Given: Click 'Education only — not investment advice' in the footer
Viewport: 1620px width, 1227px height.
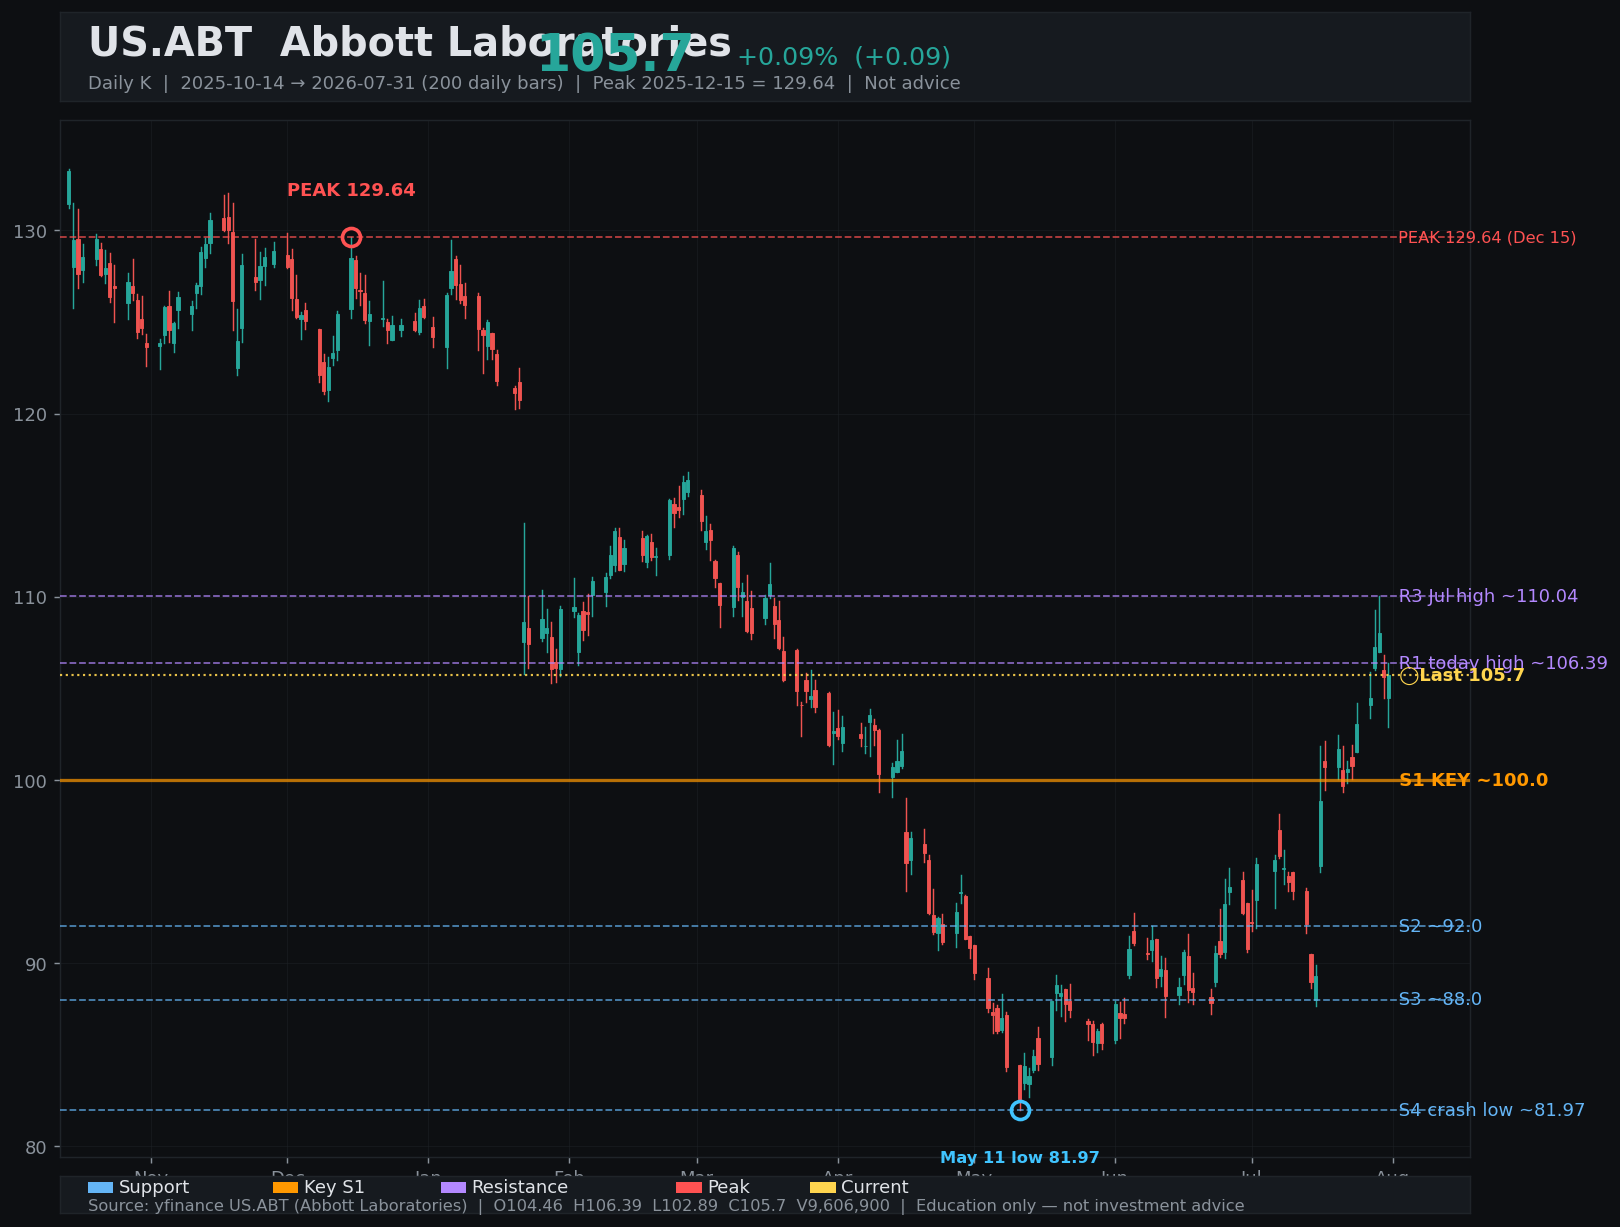Looking at the screenshot, I should 1081,1206.
